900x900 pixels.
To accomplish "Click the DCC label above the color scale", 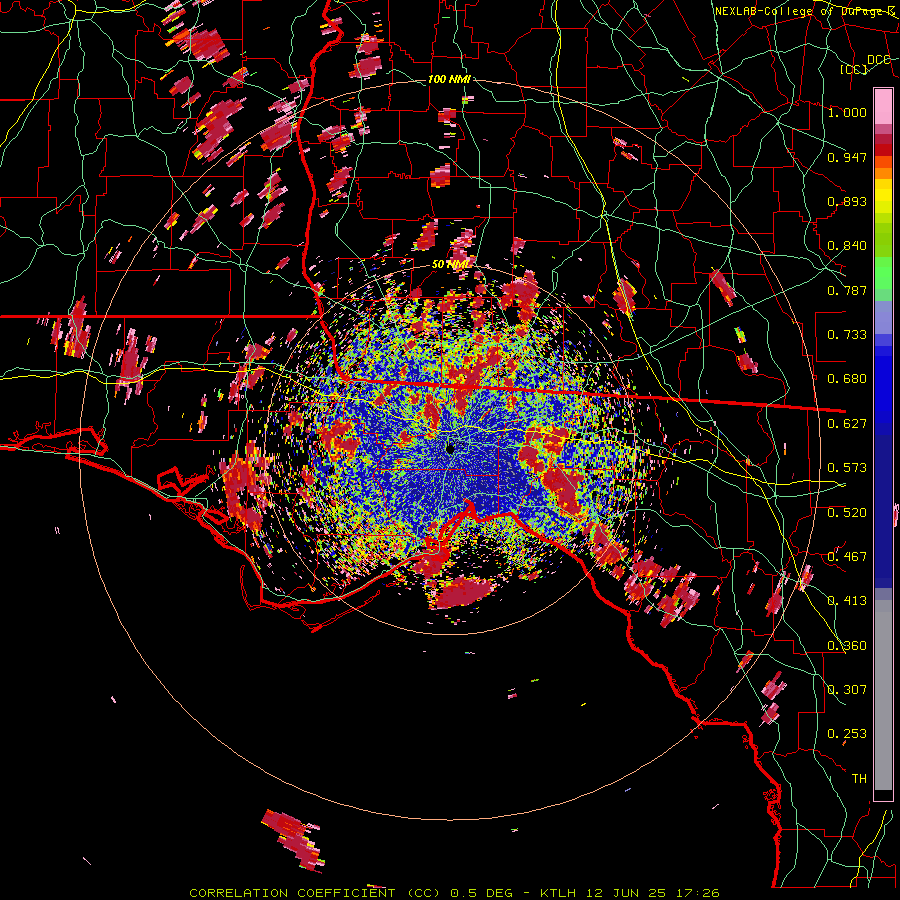I will (x=878, y=59).
